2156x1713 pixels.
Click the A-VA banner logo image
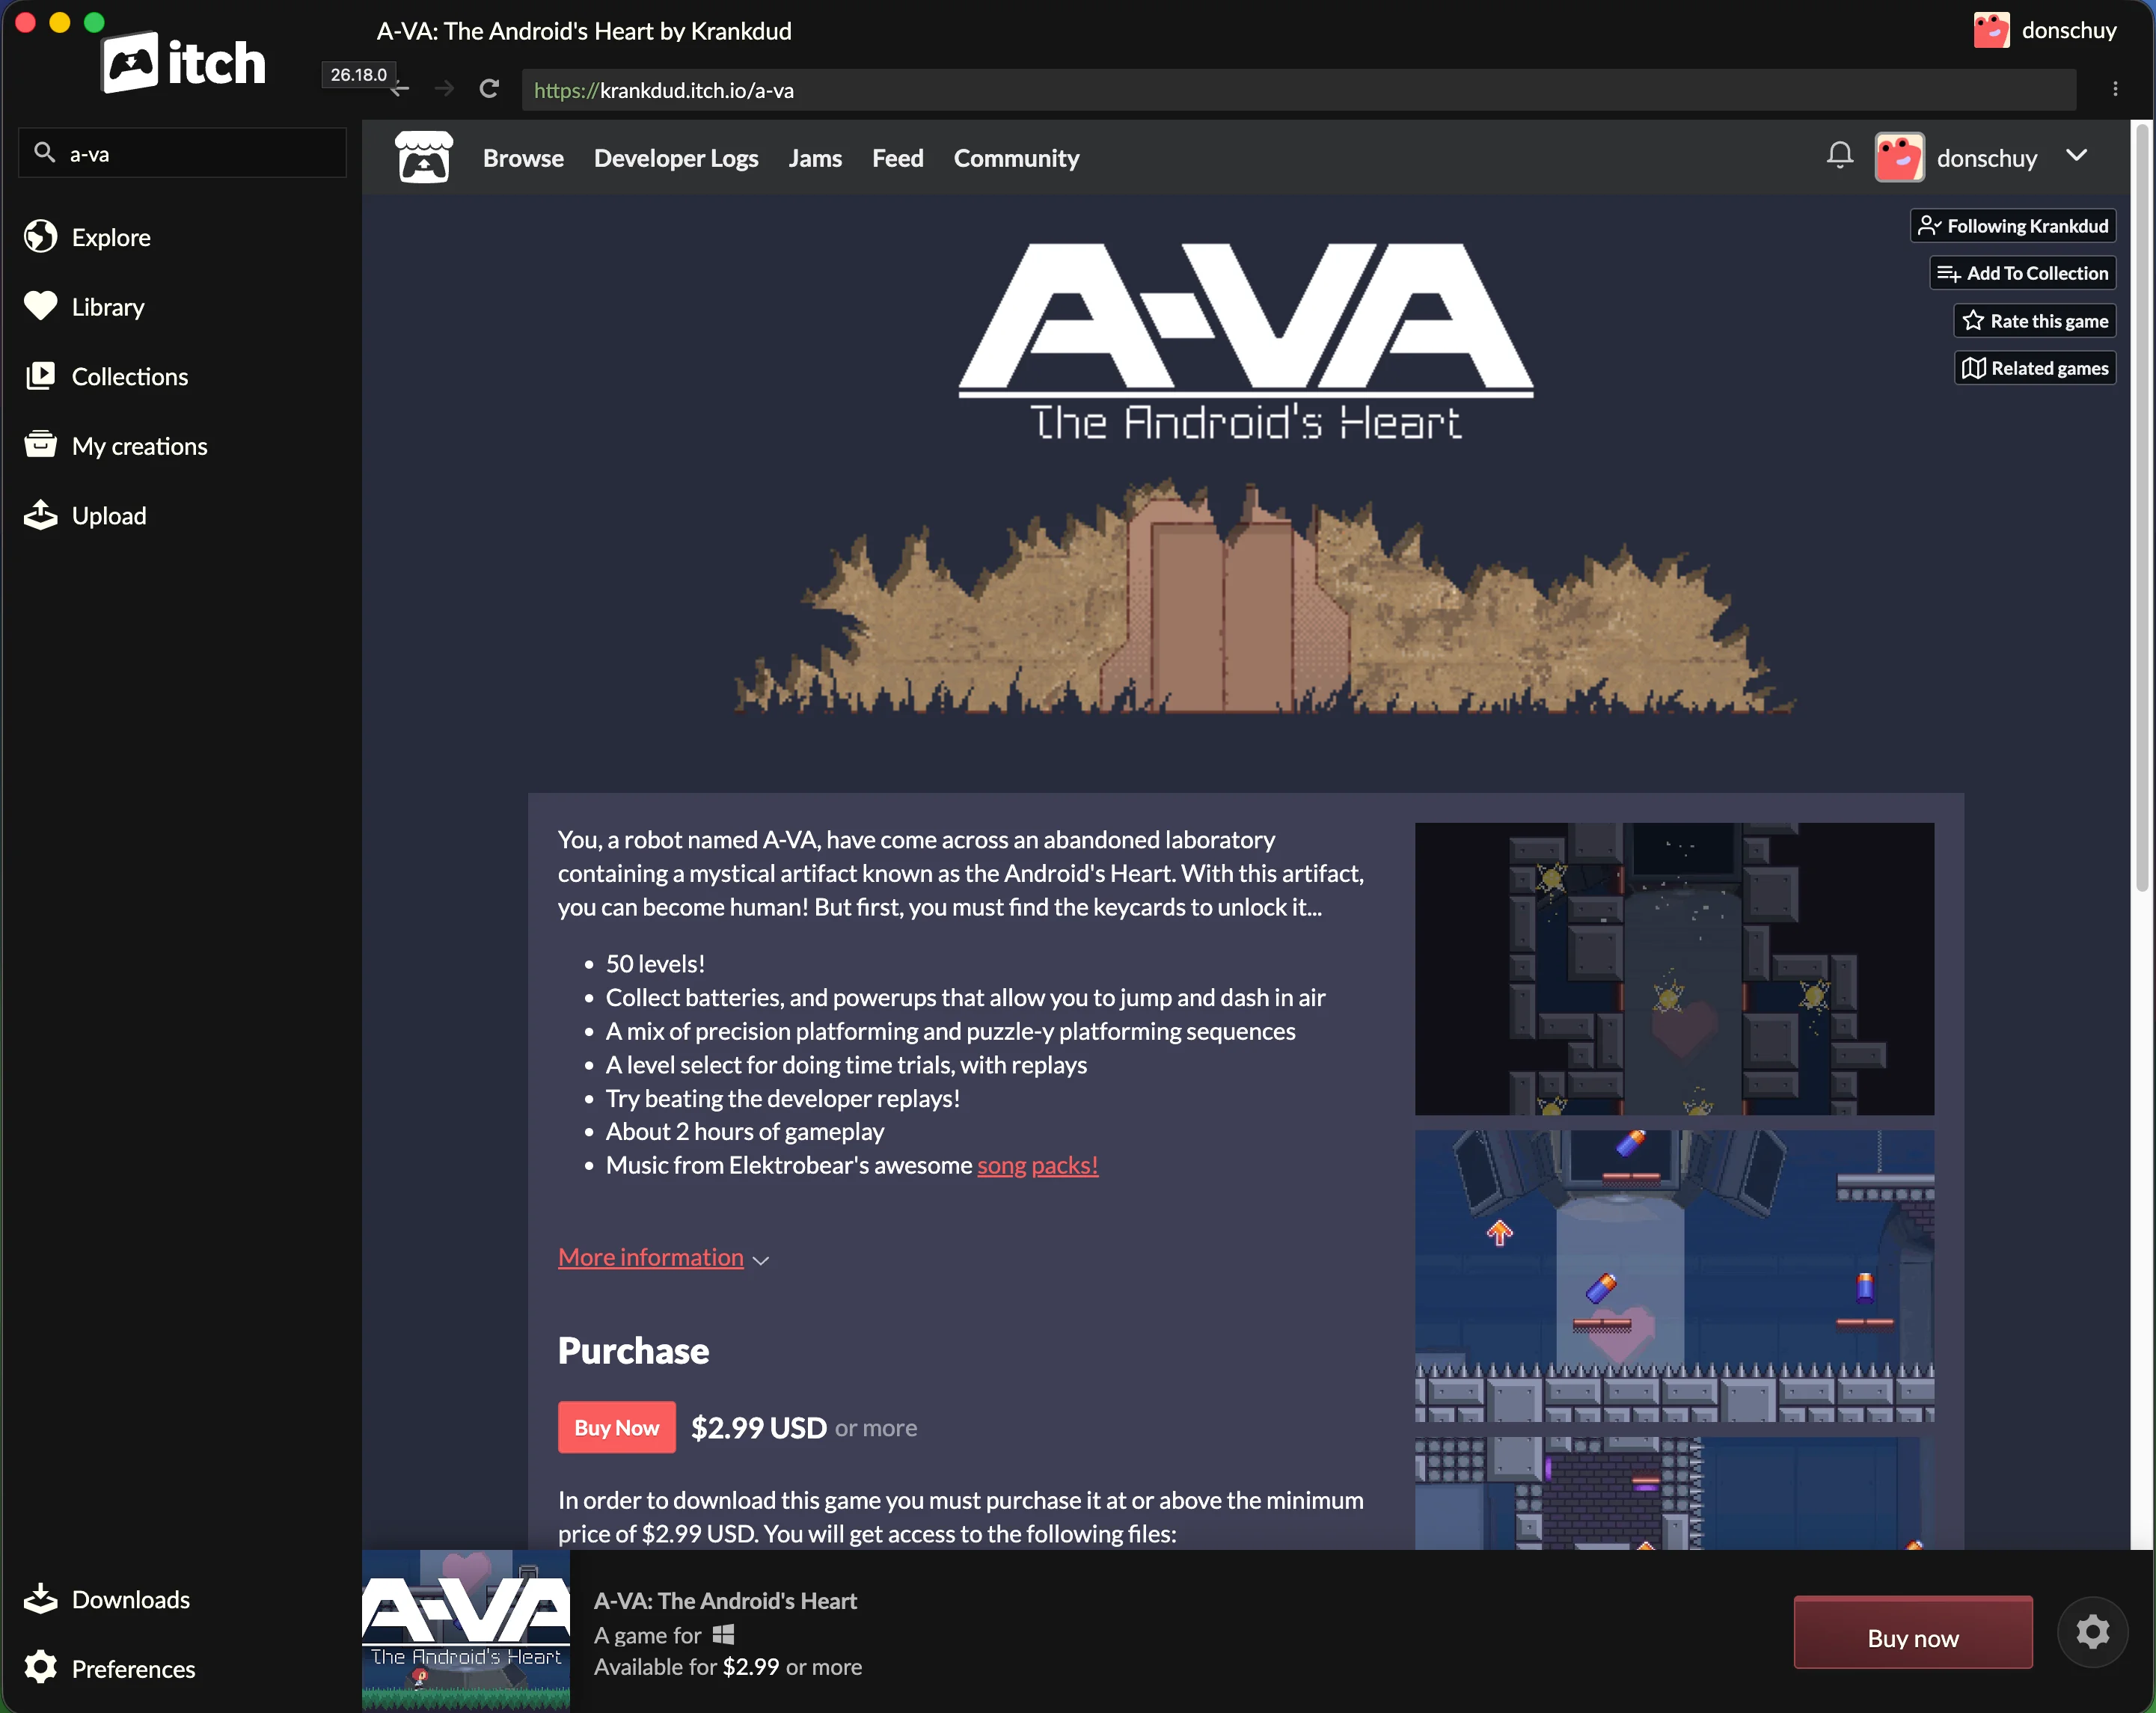(x=1246, y=342)
